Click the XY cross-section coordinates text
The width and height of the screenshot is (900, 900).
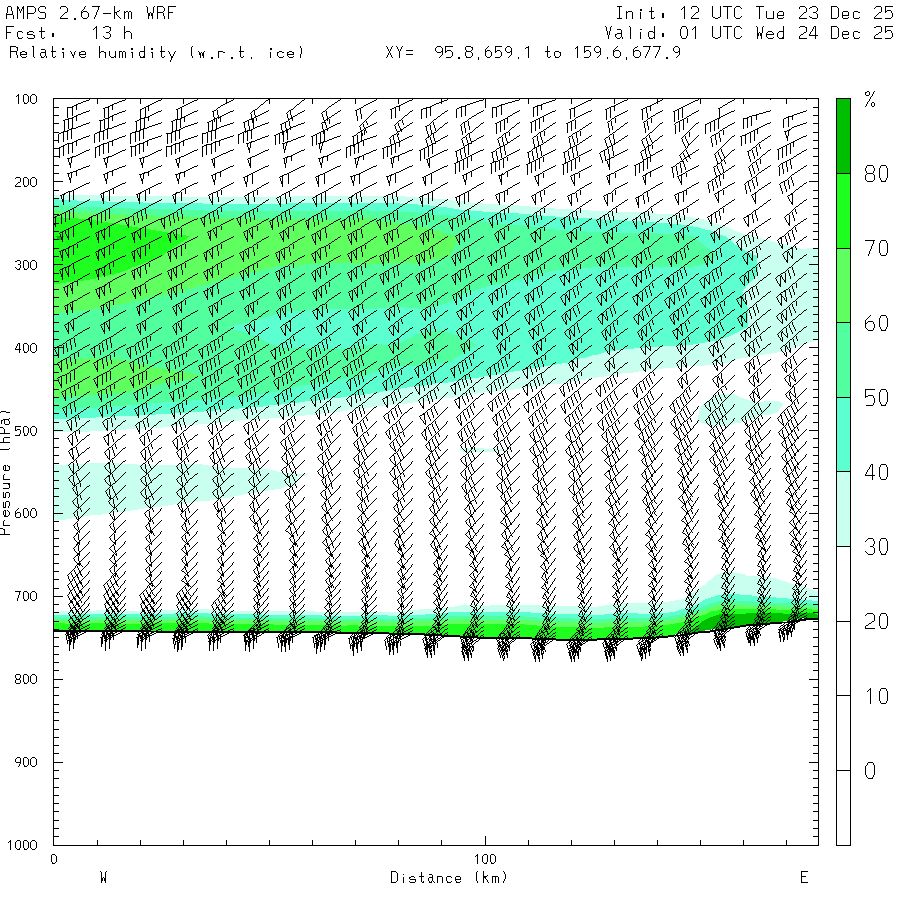[x=533, y=53]
